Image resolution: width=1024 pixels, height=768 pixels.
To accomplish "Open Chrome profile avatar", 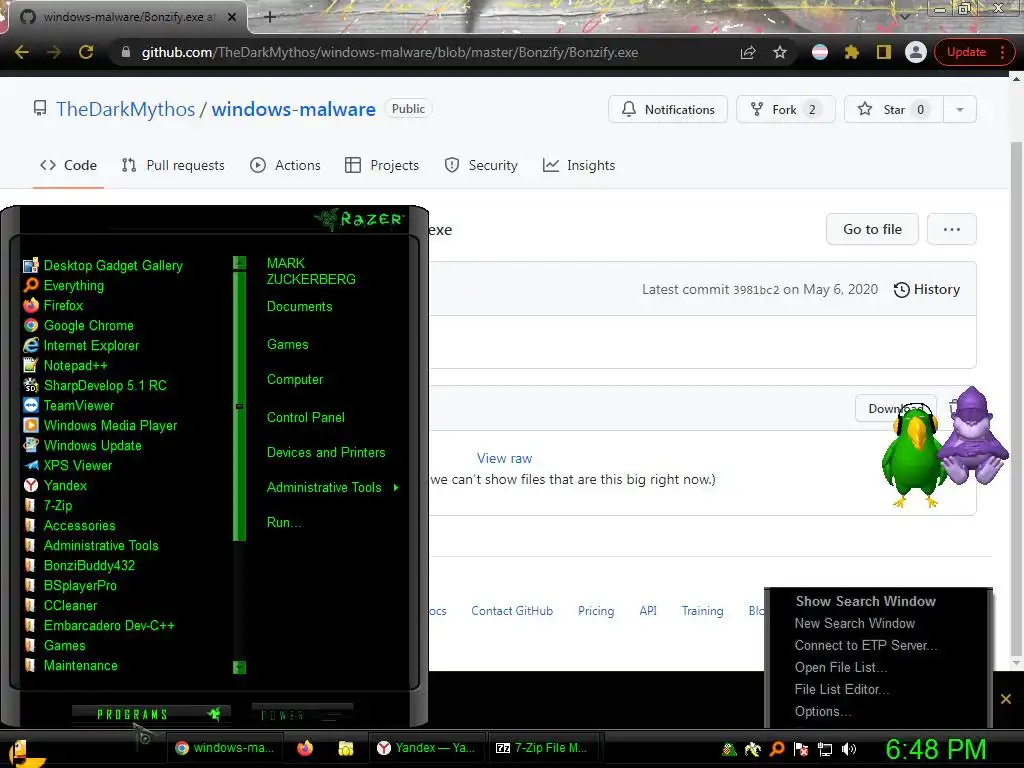I will click(x=916, y=52).
